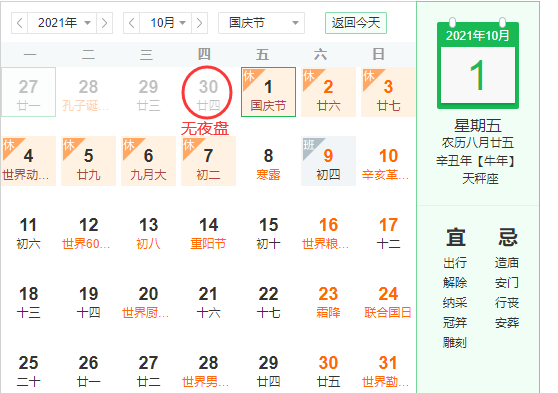558x393 pixels.
Task: Select October 2 holiday cell
Action: coord(328,92)
